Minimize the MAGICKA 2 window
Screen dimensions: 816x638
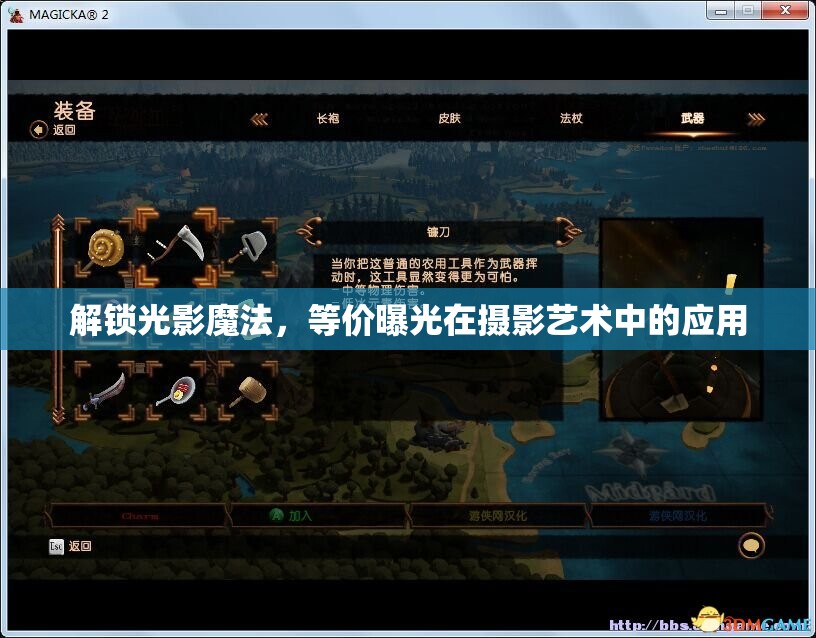(721, 11)
